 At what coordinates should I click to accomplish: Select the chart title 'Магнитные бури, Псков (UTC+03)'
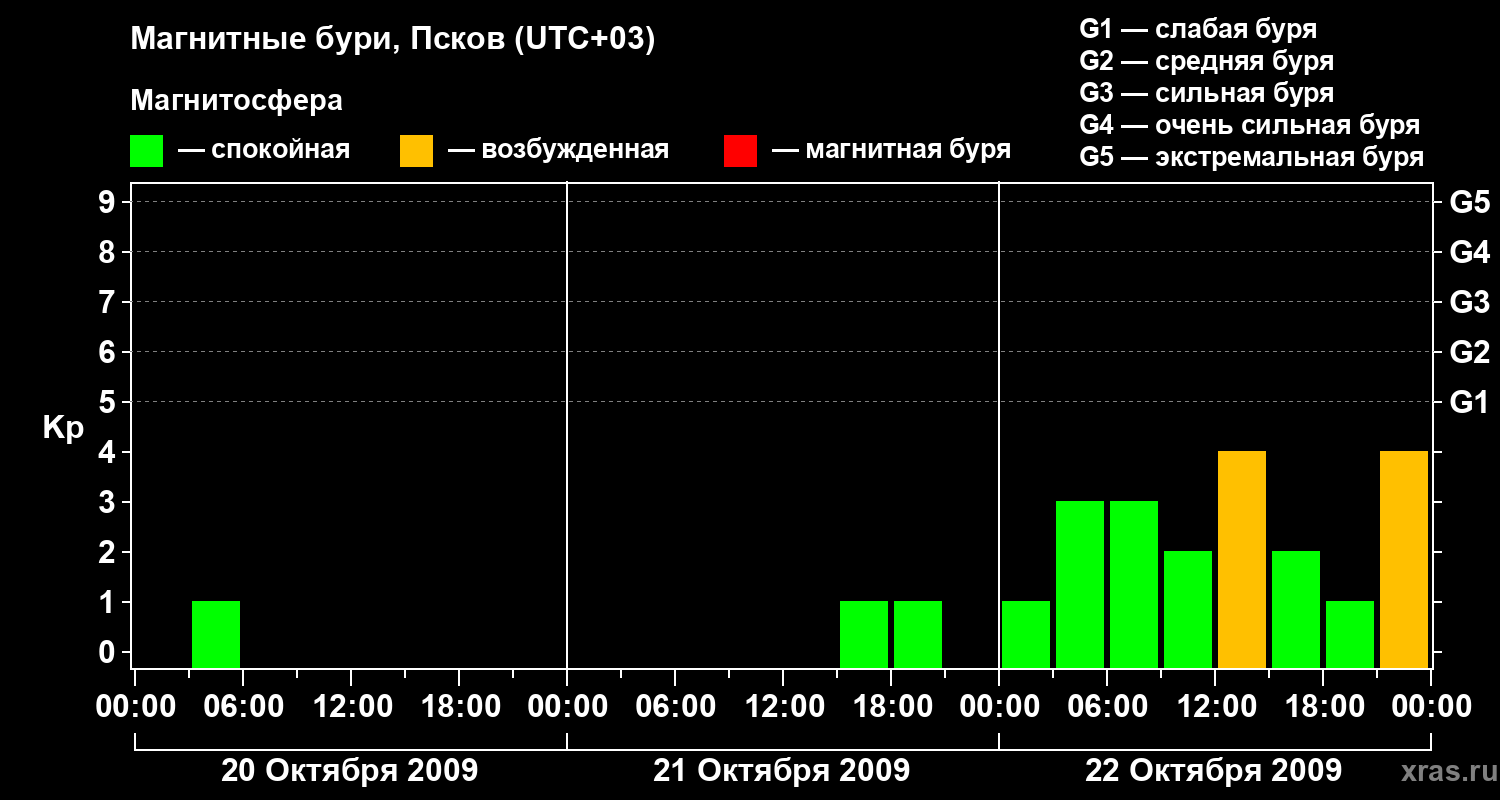coord(393,40)
